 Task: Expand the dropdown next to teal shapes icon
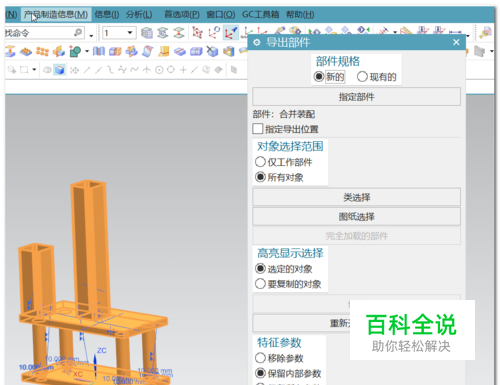click(x=87, y=52)
